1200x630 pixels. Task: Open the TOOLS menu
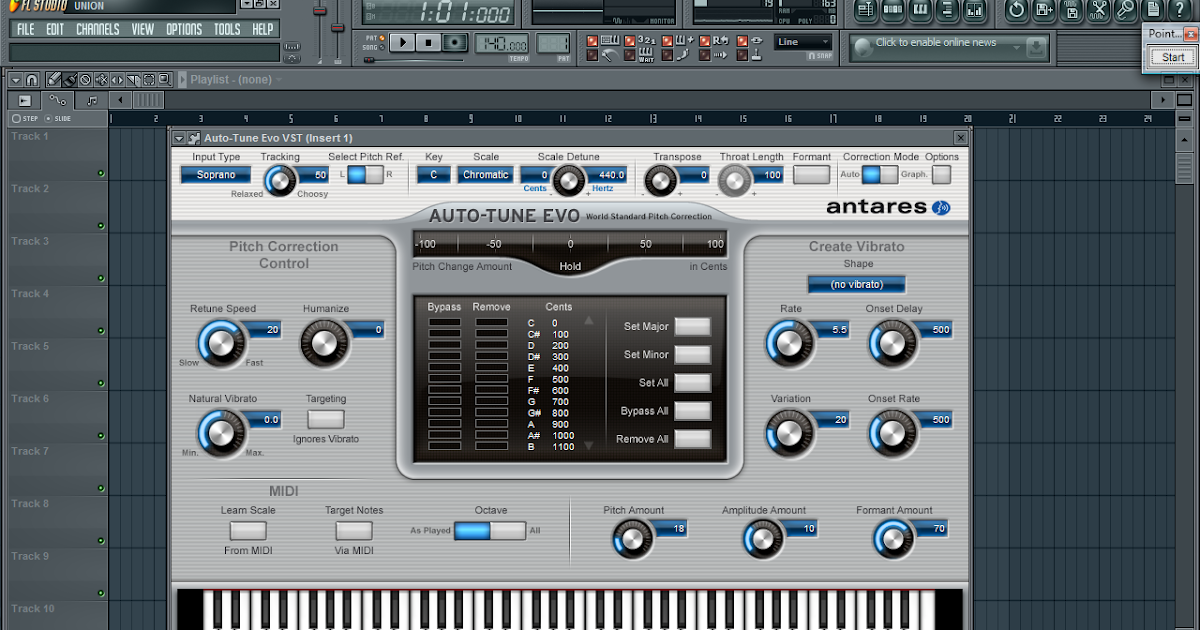pyautogui.click(x=227, y=29)
